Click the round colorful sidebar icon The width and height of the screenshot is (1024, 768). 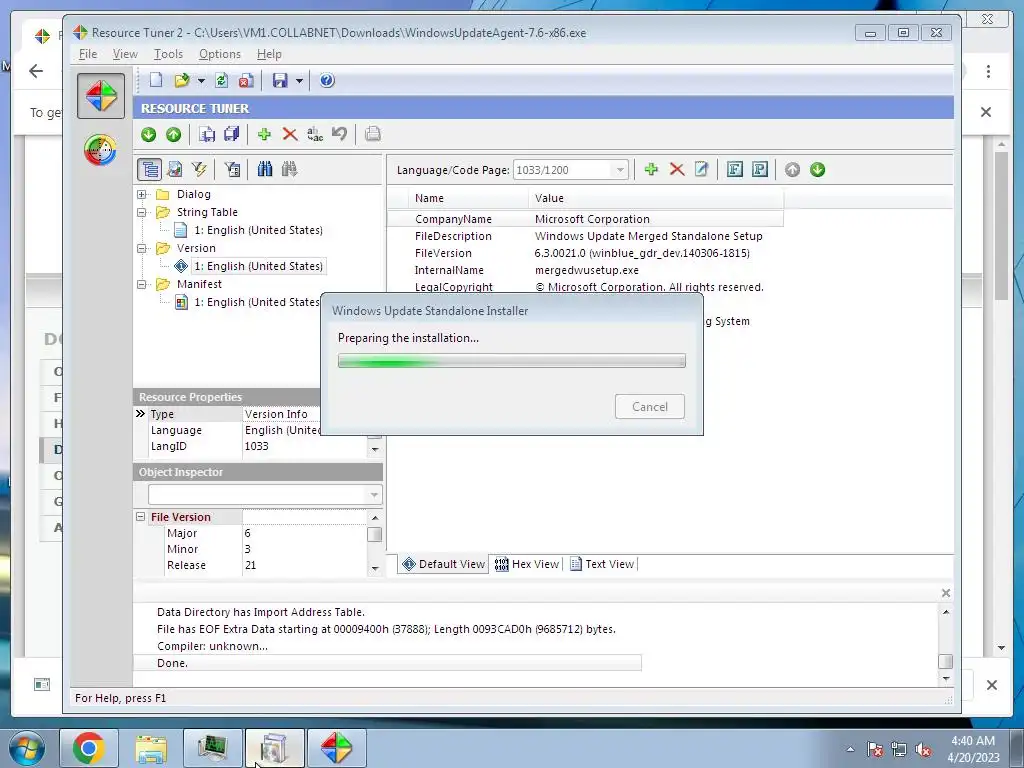pyautogui.click(x=101, y=150)
